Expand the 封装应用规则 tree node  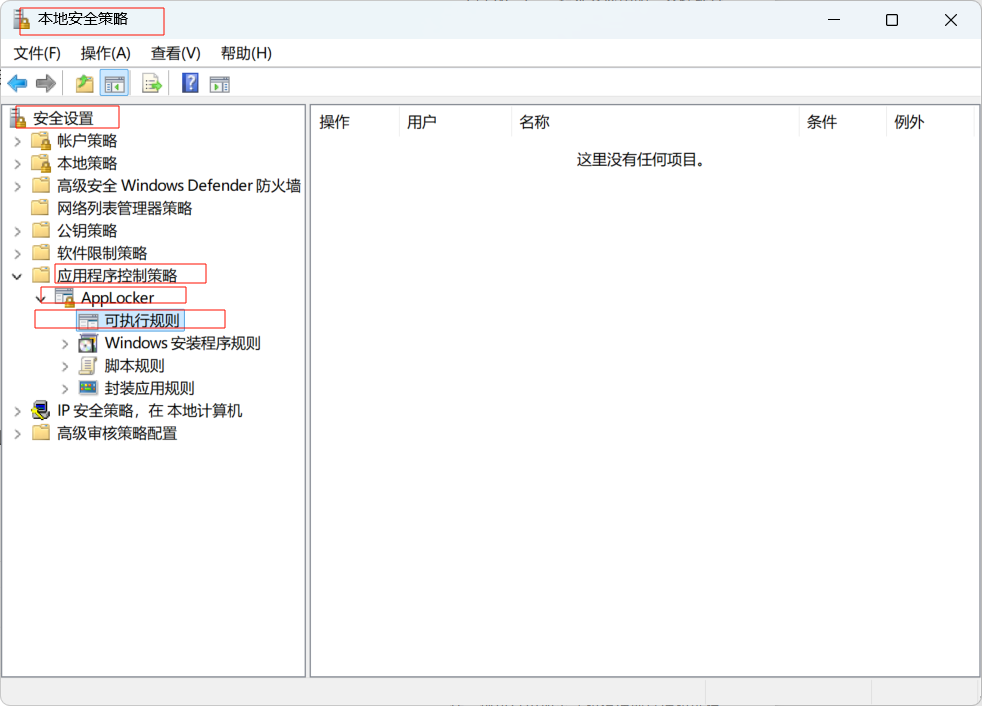(65, 389)
